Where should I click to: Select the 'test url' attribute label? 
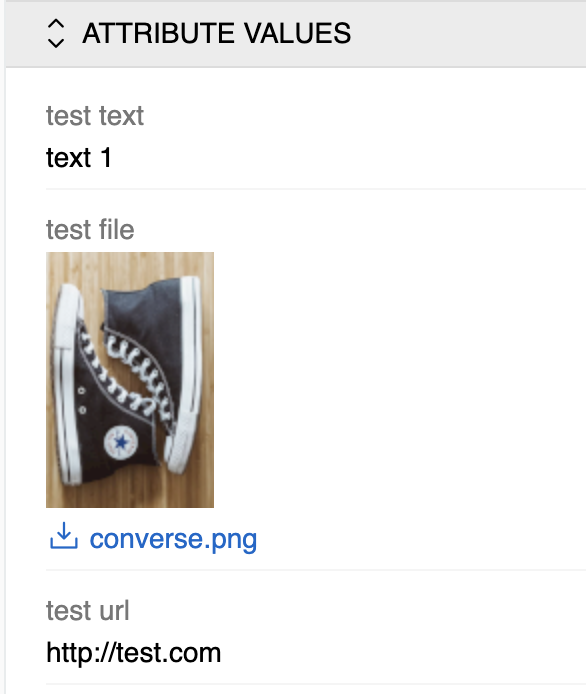[88, 611]
